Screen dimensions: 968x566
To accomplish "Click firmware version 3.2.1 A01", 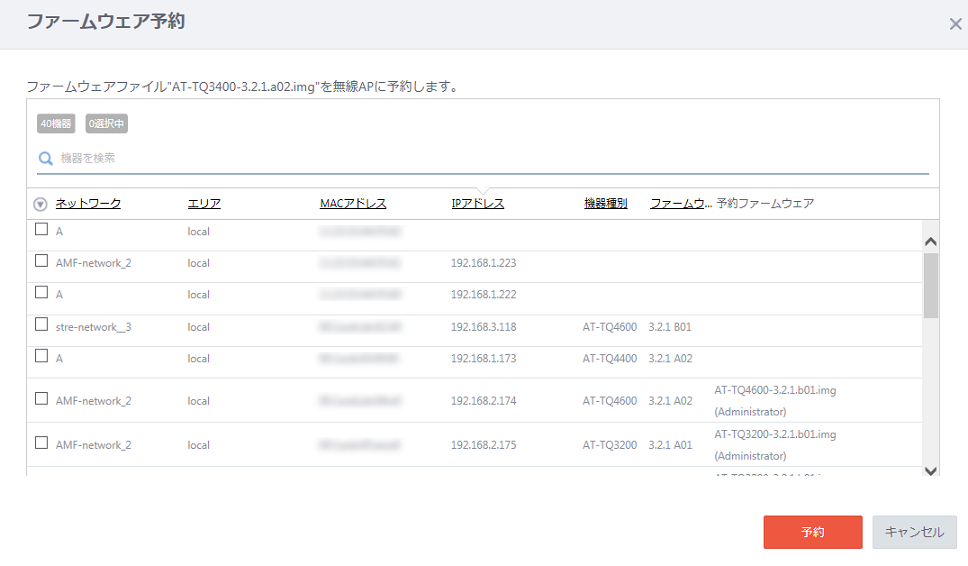I will 670,445.
